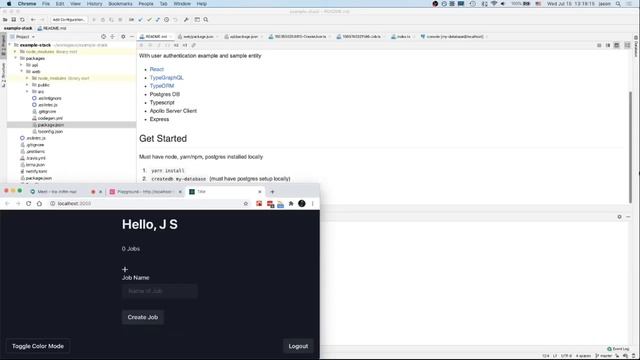Click the lower panel gear settings icon
The image size is (640, 360).
620,217
